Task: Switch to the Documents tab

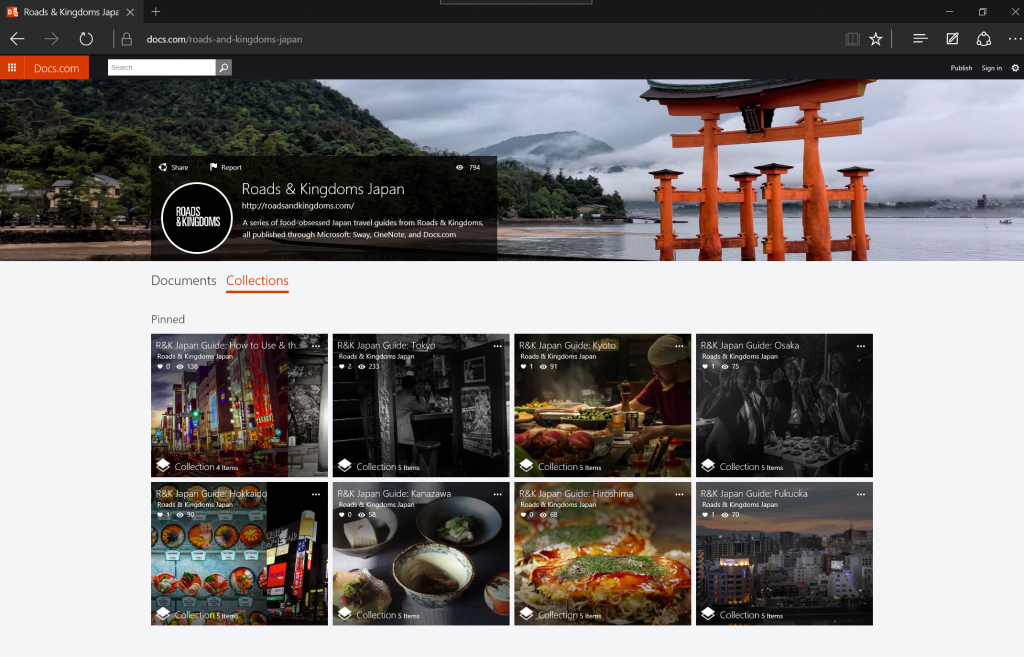Action: pyautogui.click(x=183, y=281)
